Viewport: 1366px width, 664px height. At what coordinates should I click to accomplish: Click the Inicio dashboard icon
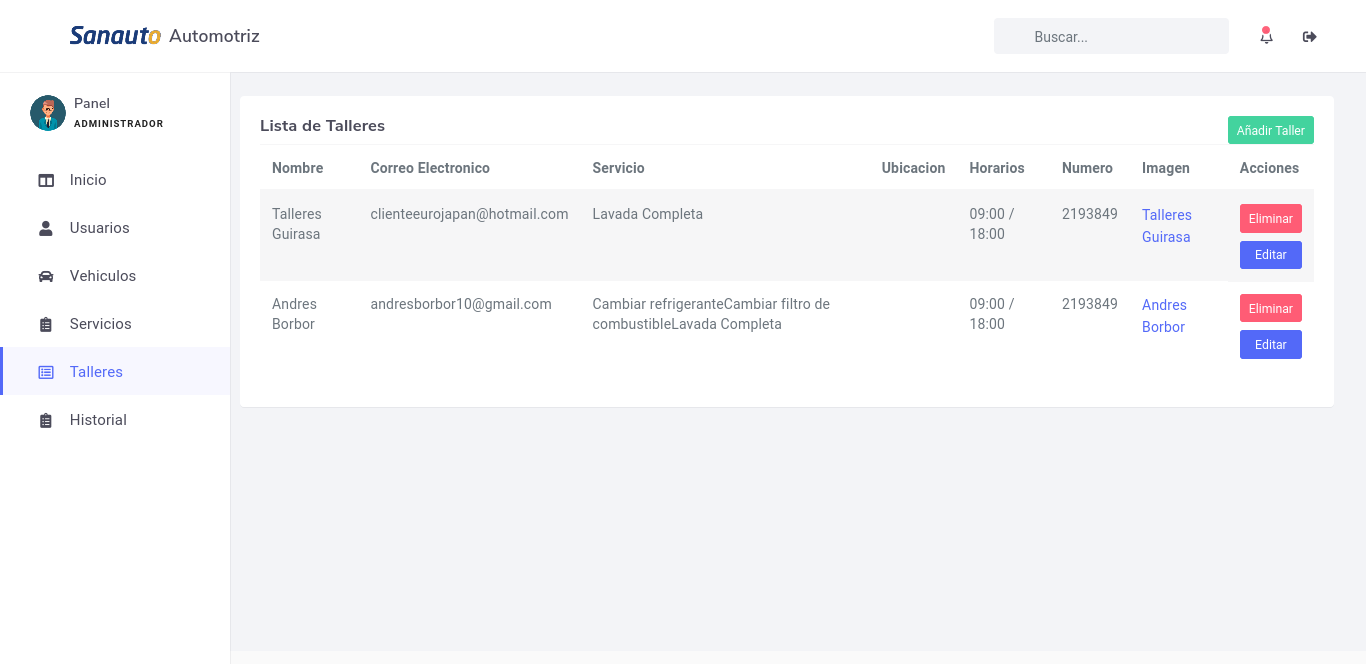[46, 180]
